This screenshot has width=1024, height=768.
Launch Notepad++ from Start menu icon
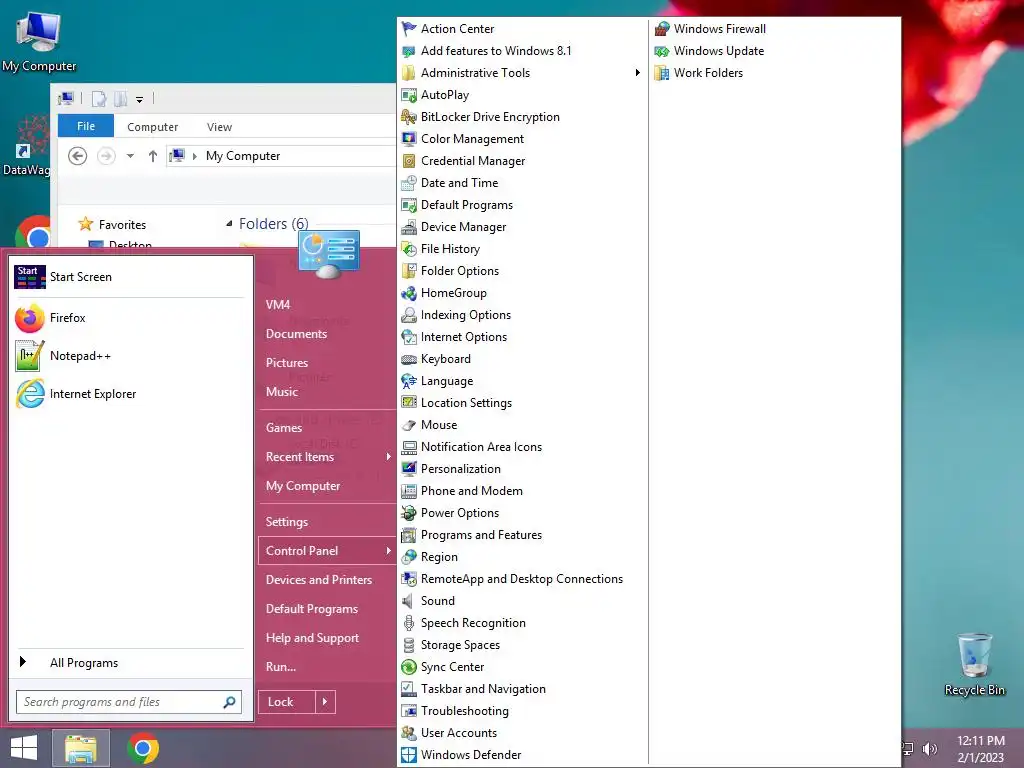[x=30, y=356]
